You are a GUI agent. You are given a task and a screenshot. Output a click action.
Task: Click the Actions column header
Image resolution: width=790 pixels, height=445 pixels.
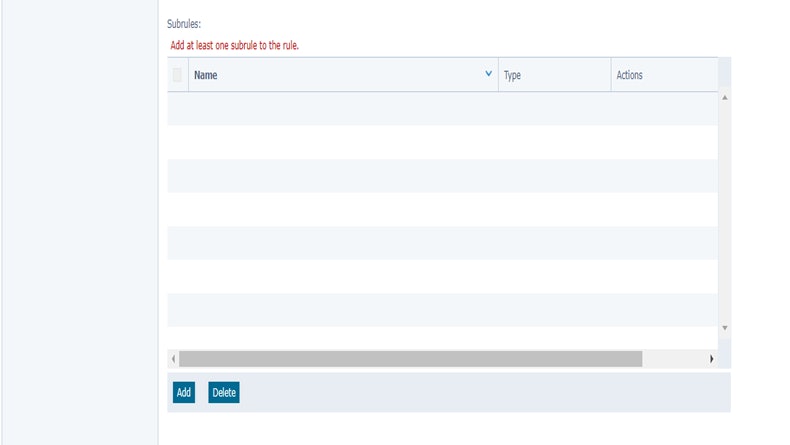pos(629,75)
